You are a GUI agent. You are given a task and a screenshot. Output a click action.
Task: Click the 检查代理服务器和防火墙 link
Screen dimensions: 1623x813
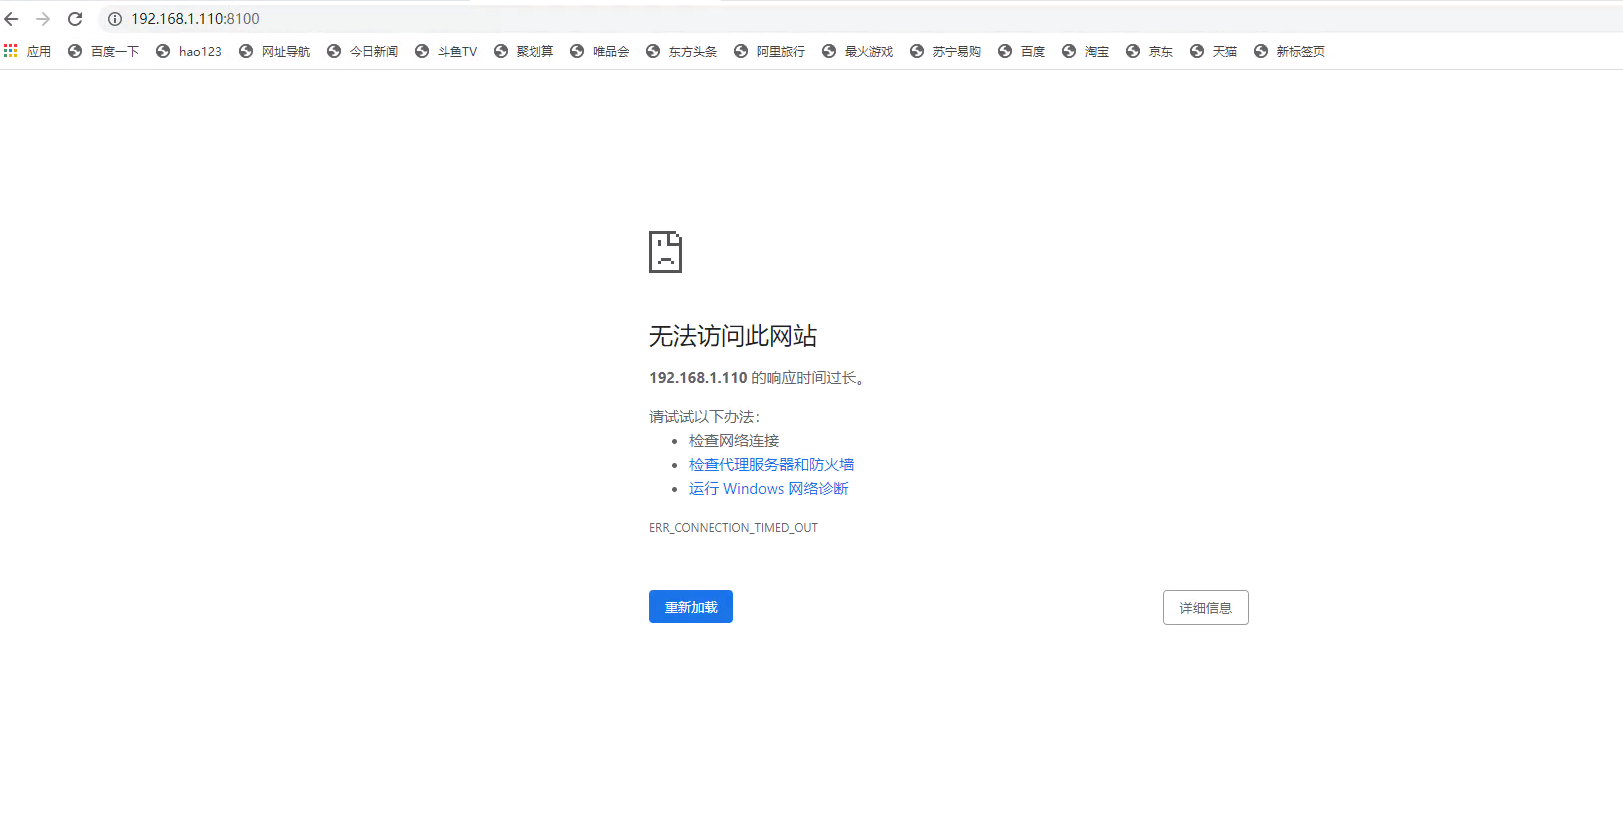(771, 464)
